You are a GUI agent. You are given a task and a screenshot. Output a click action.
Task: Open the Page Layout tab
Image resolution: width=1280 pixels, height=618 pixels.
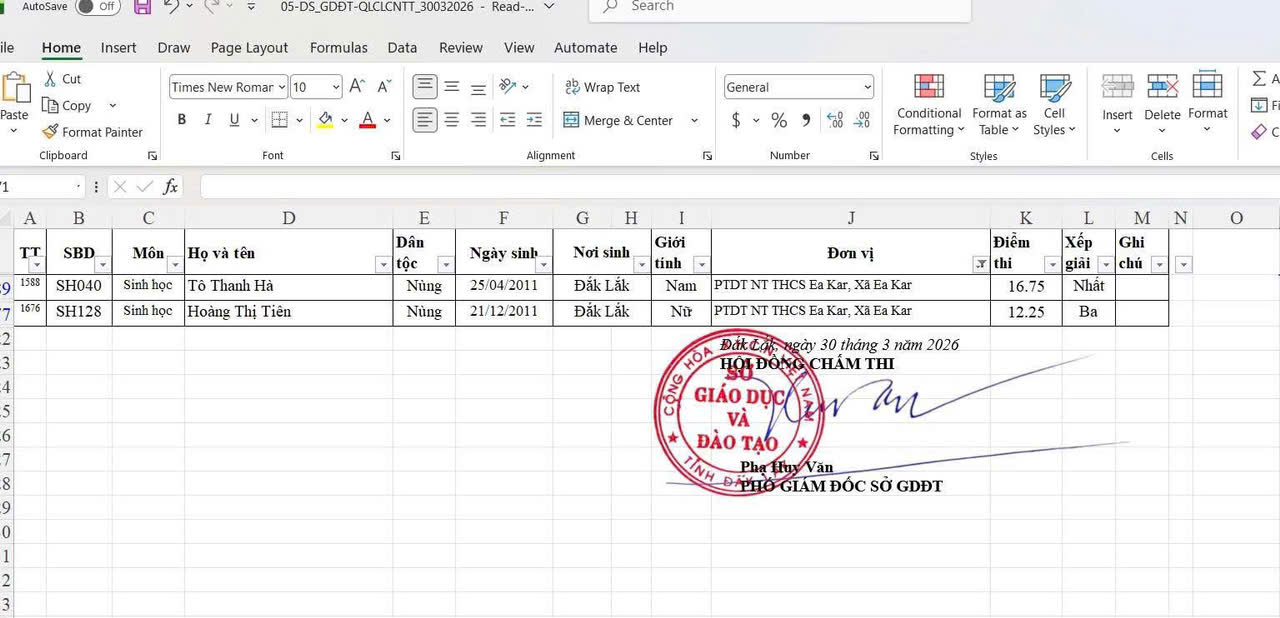click(x=249, y=47)
